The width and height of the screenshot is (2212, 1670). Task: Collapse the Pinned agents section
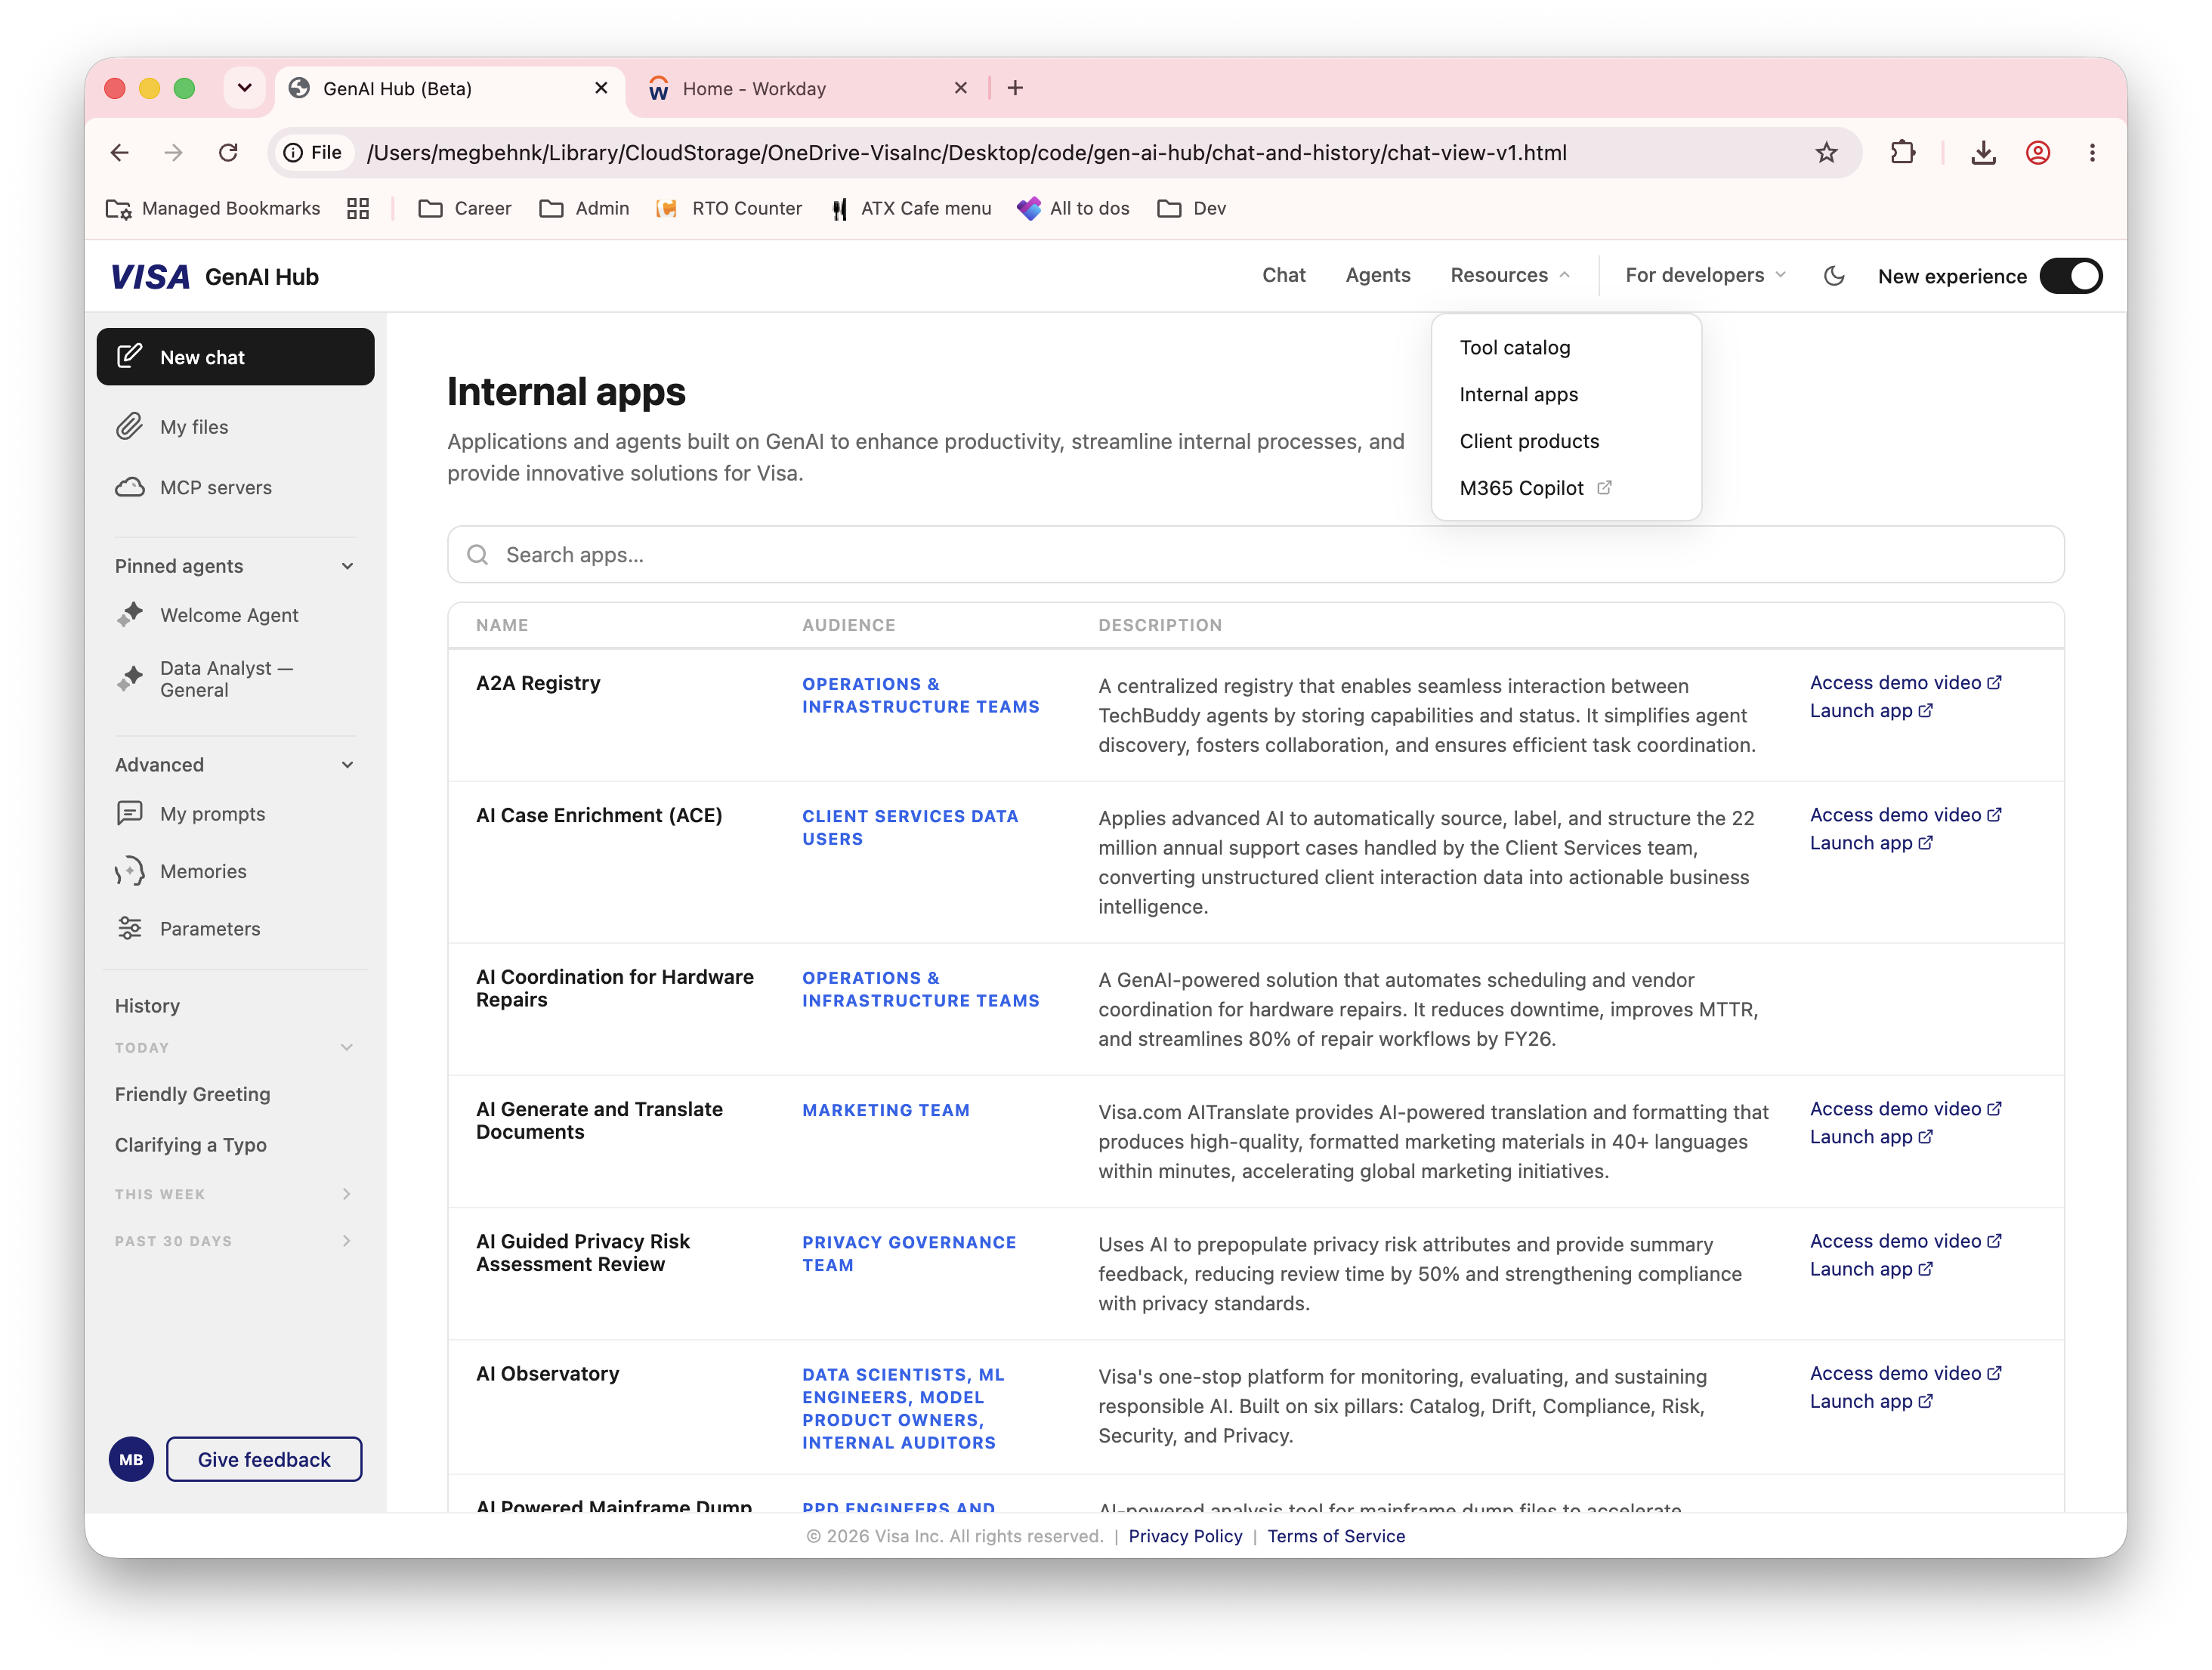(x=347, y=566)
